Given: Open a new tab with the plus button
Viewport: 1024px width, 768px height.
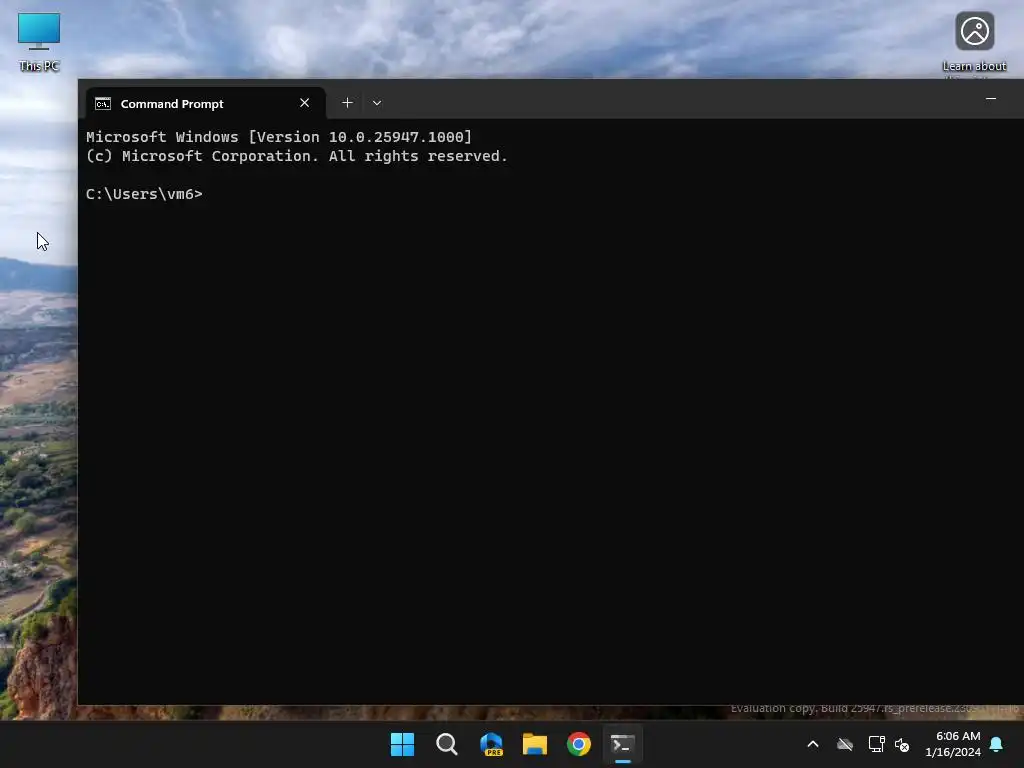Looking at the screenshot, I should click(x=347, y=103).
